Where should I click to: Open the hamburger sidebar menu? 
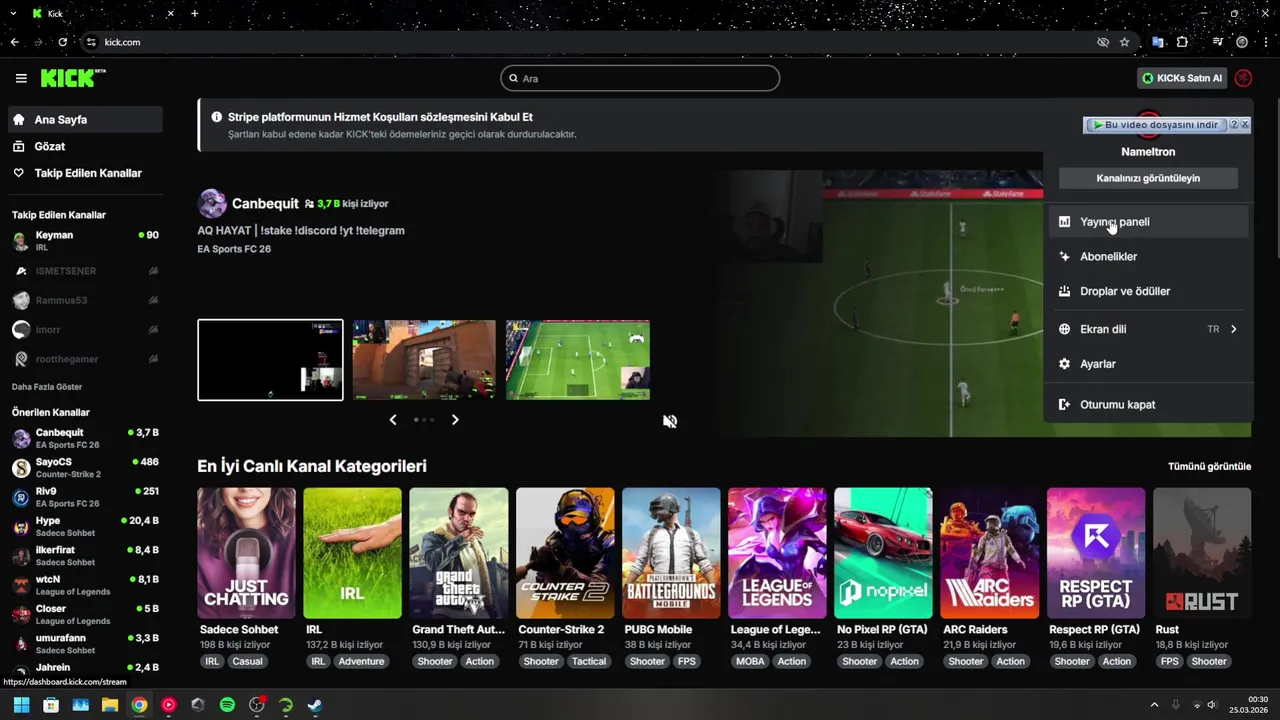(x=21, y=78)
